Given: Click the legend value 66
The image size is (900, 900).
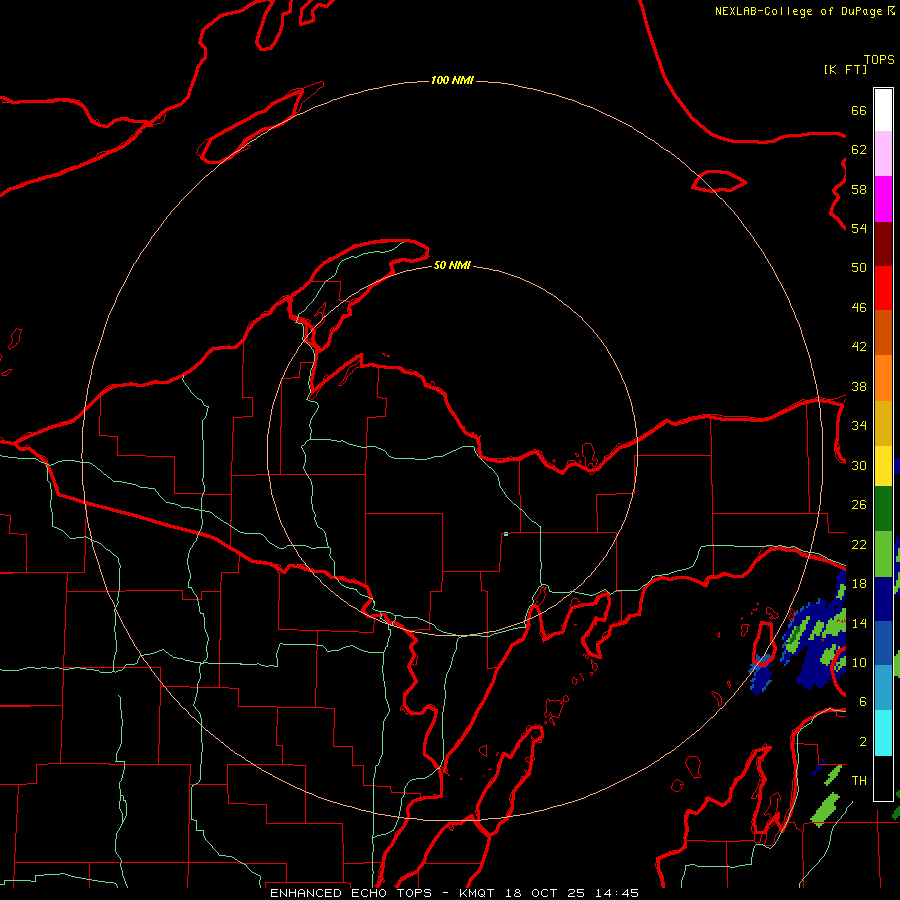Looking at the screenshot, I should pos(859,111).
